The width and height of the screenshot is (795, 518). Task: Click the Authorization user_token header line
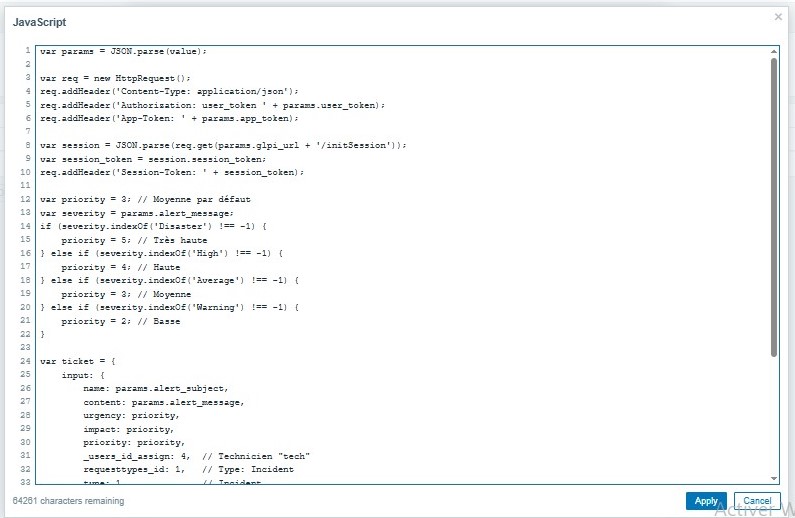pos(212,105)
